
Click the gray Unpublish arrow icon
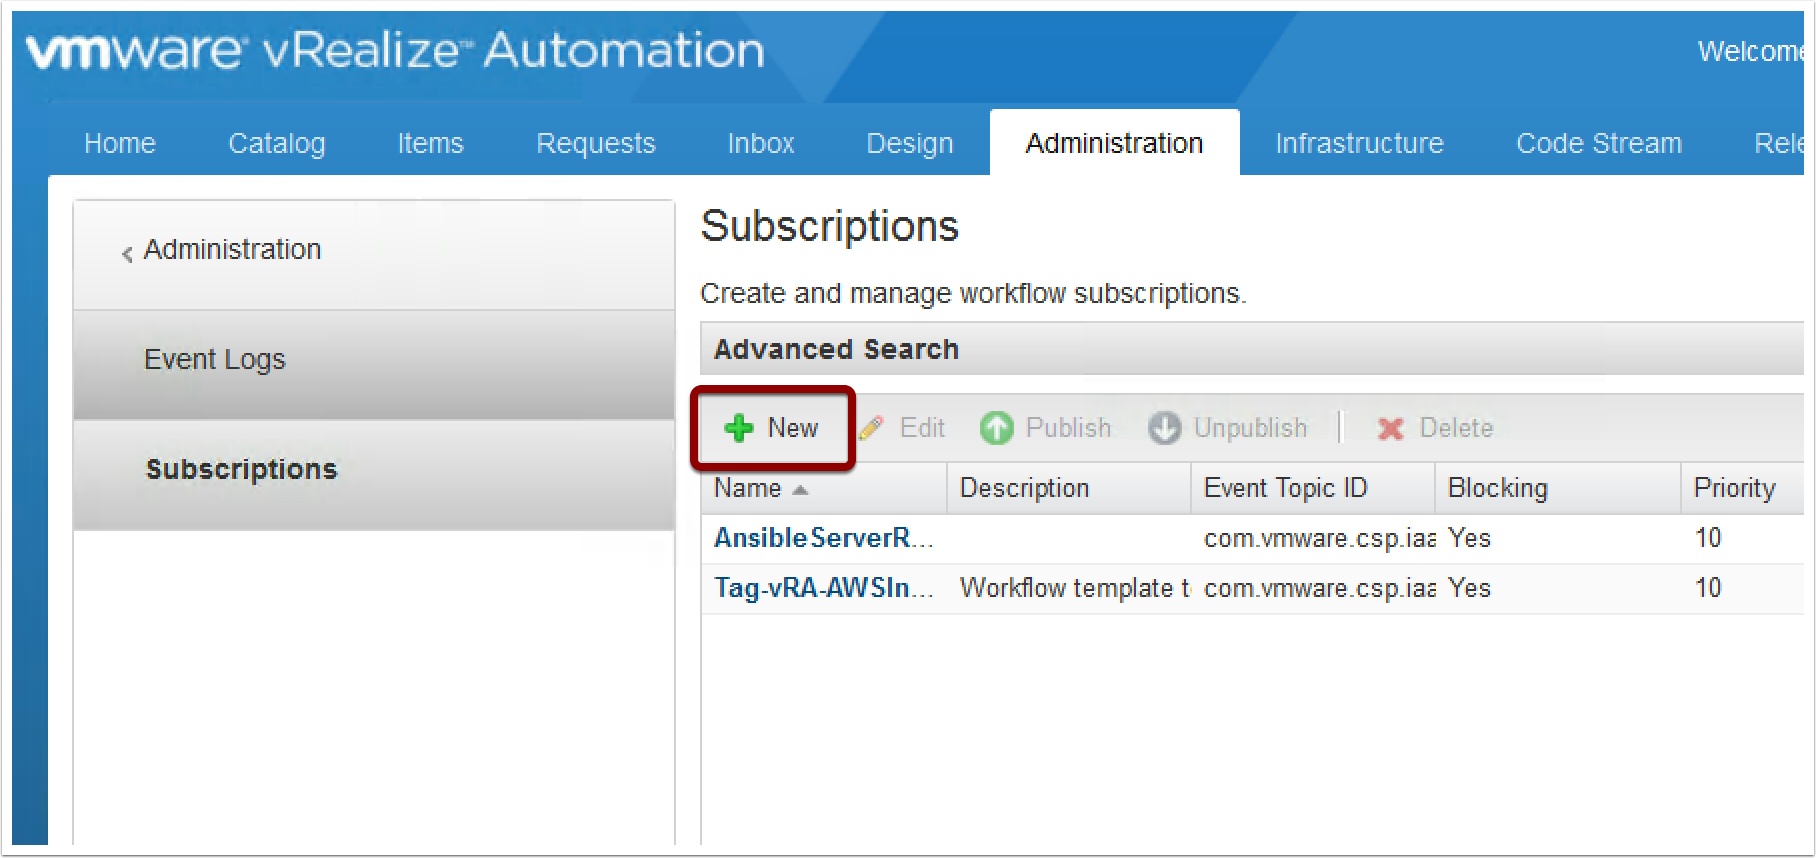coord(1164,428)
